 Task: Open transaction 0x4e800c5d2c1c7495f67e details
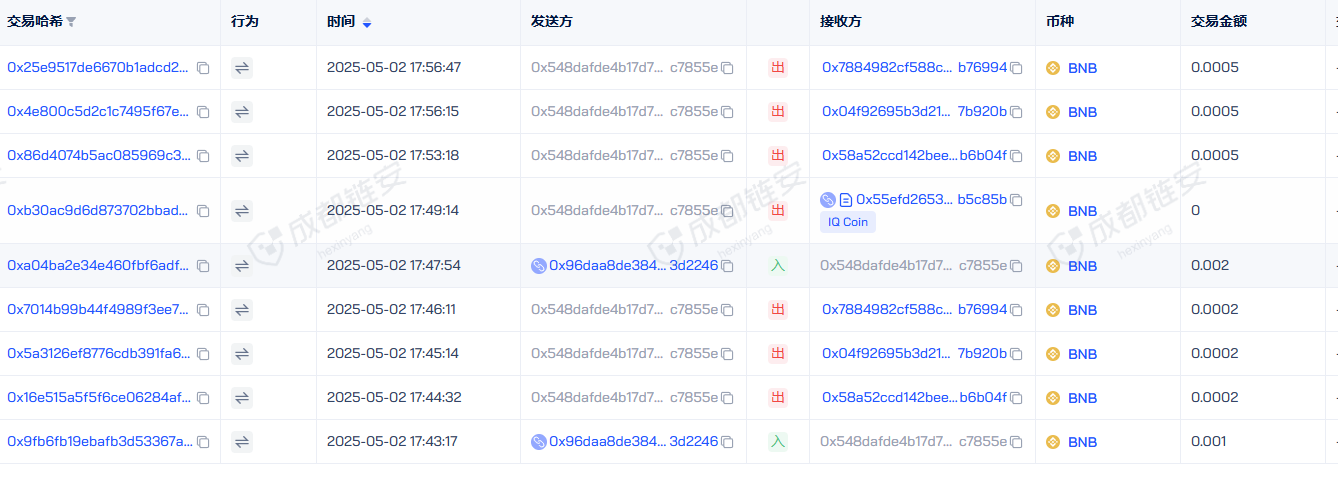click(x=98, y=112)
